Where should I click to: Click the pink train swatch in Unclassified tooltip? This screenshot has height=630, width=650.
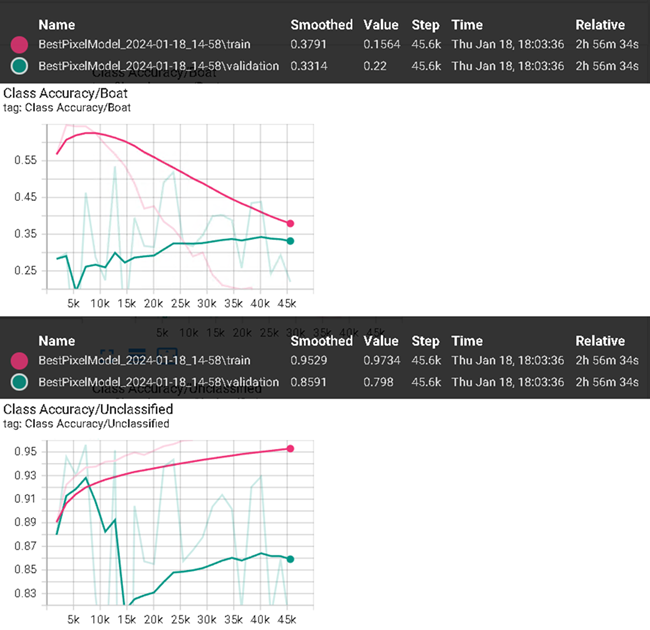click(x=18, y=361)
